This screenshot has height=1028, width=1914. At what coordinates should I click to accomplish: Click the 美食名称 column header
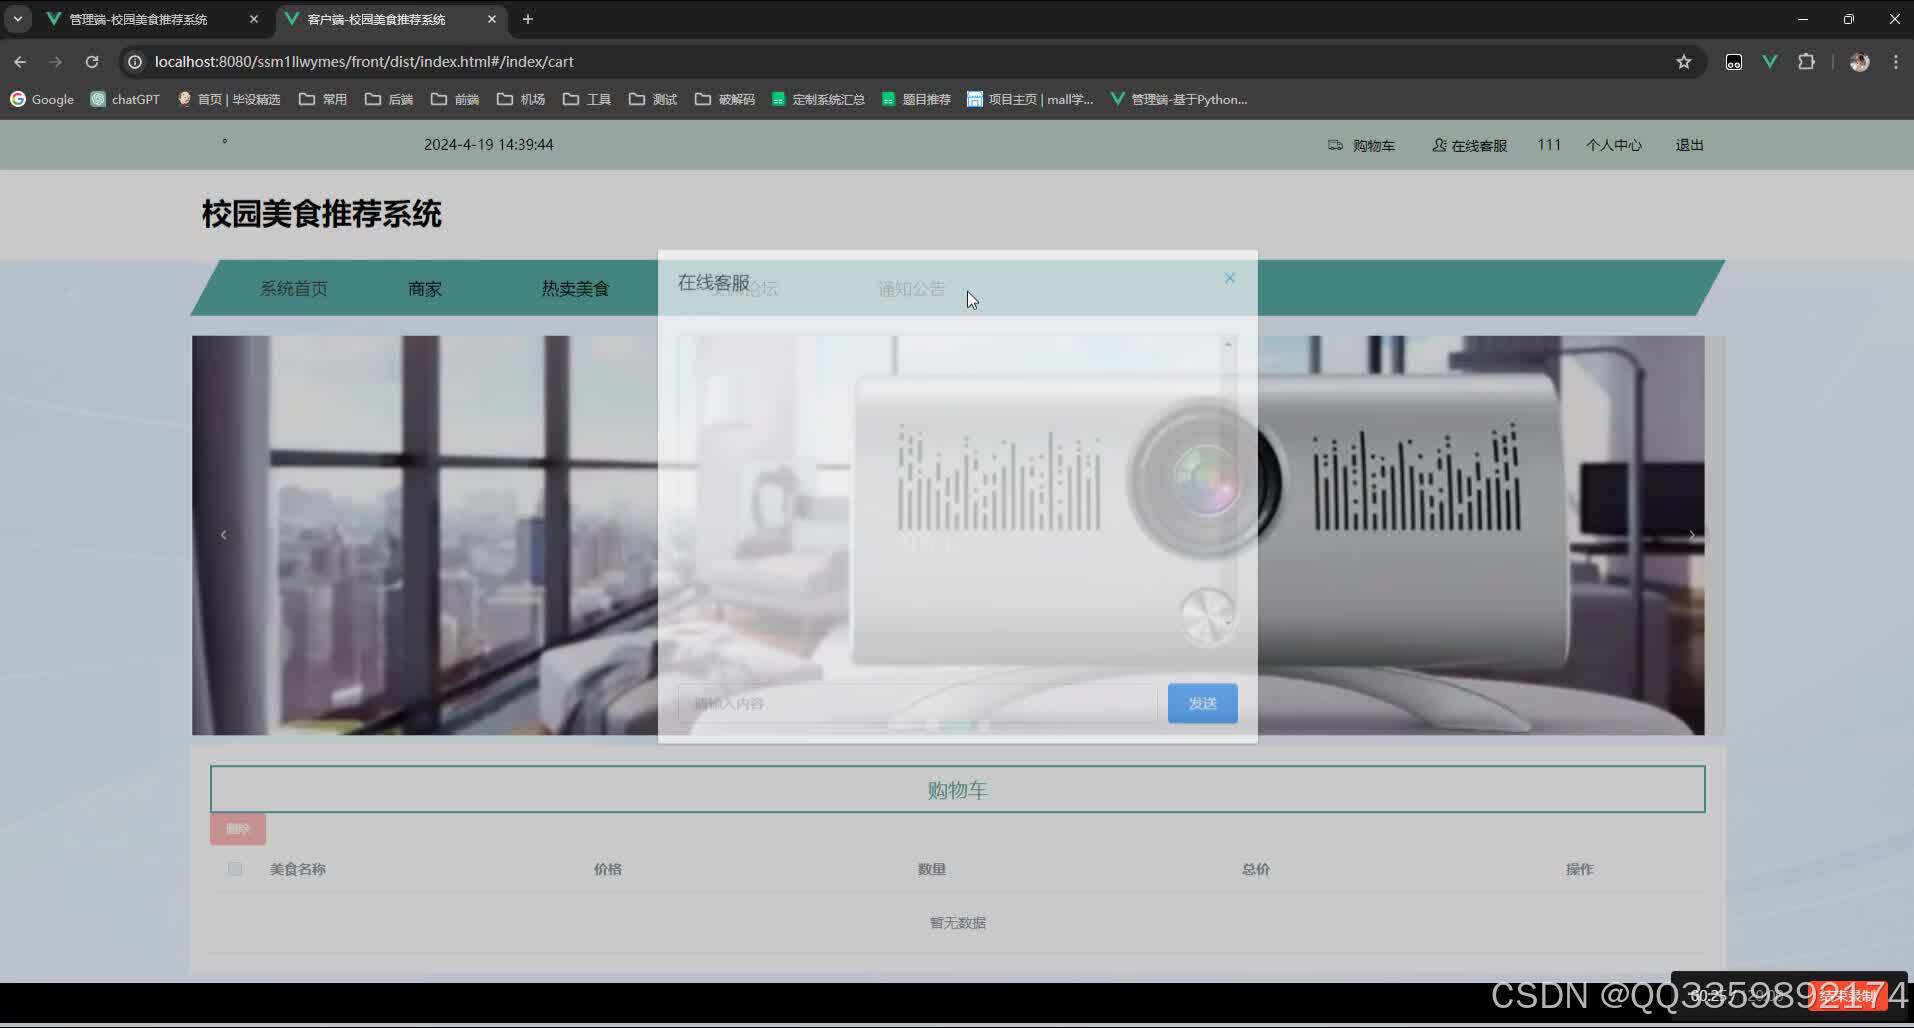298,869
